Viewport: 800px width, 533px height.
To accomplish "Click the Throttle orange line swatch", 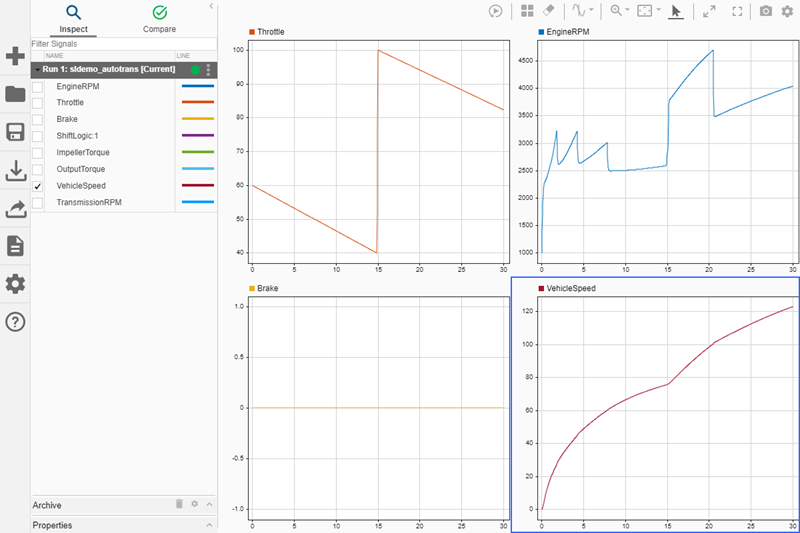I will (198, 102).
